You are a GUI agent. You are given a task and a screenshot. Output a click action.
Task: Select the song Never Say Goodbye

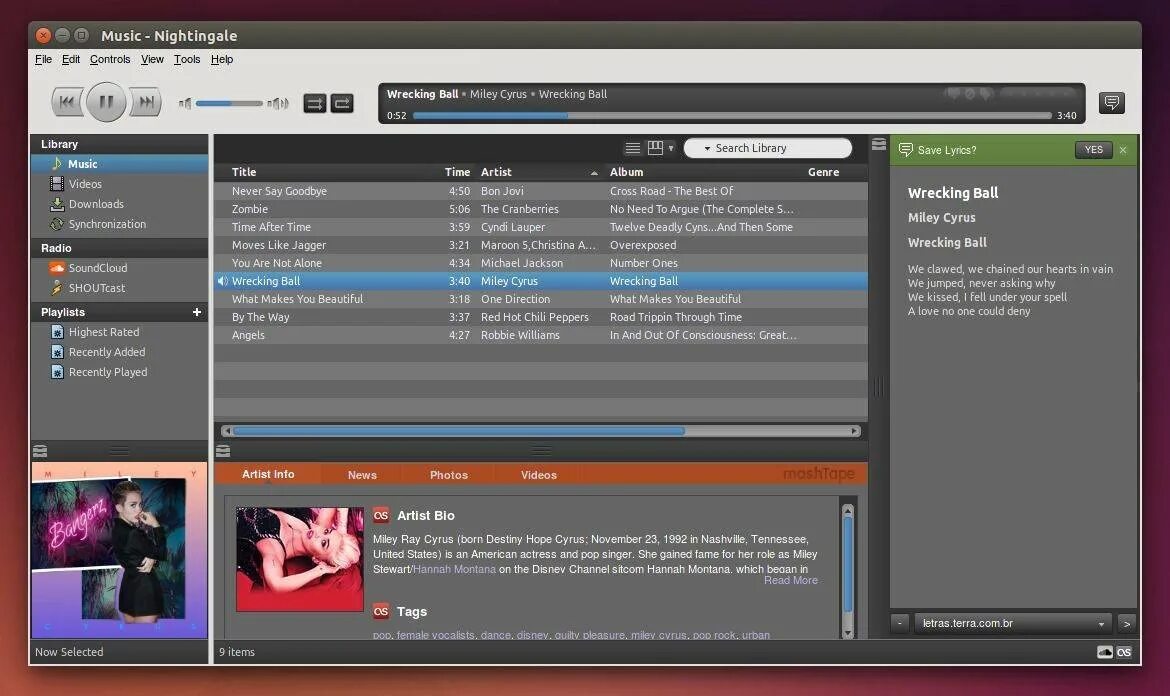tap(540, 191)
